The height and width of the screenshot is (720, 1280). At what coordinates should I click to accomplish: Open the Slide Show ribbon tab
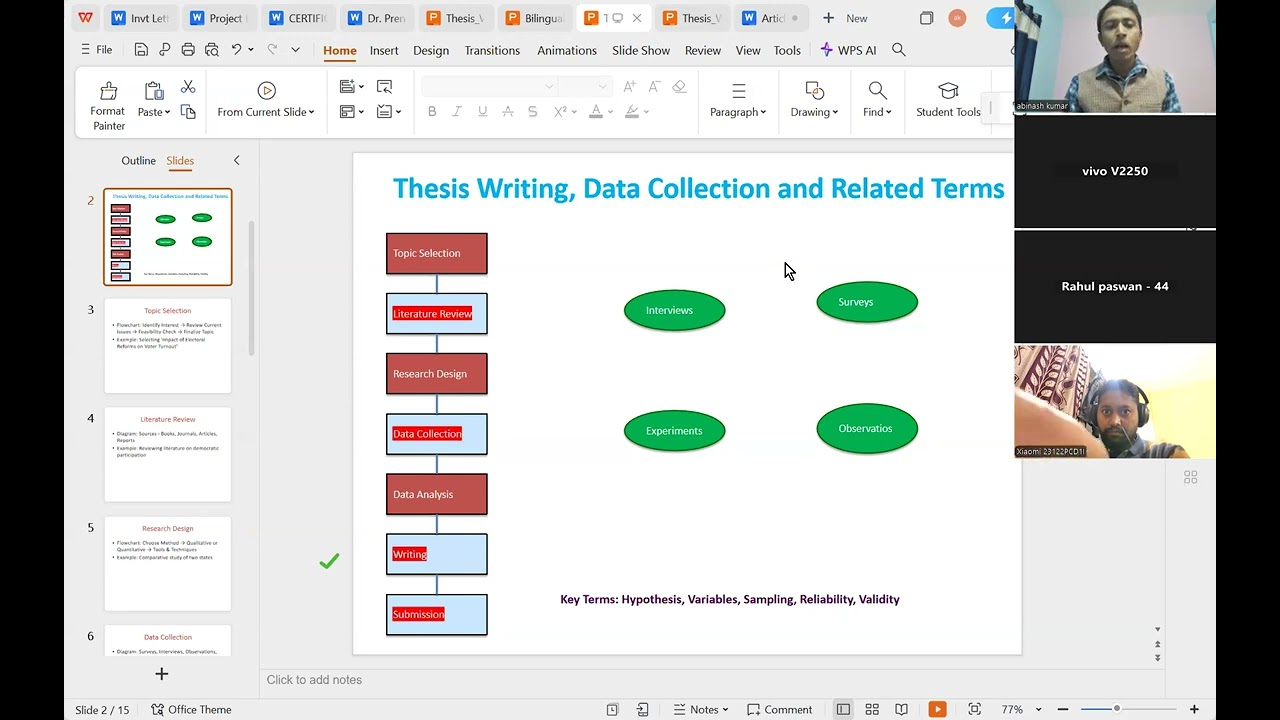[x=641, y=50]
